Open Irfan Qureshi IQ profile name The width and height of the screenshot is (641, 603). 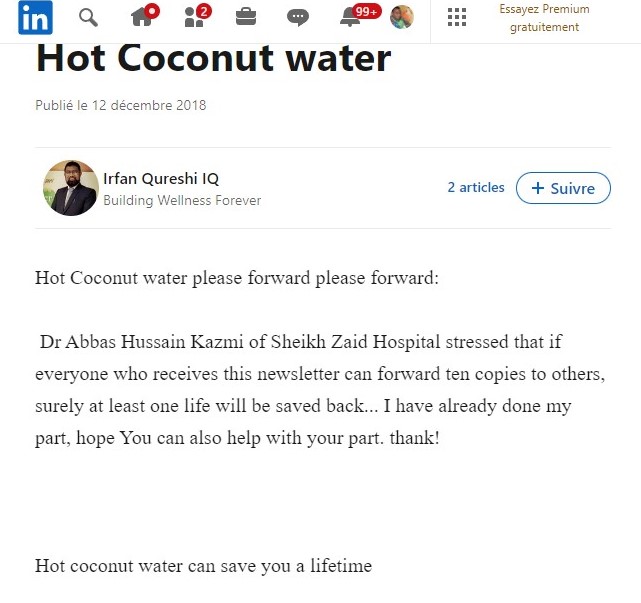161,179
